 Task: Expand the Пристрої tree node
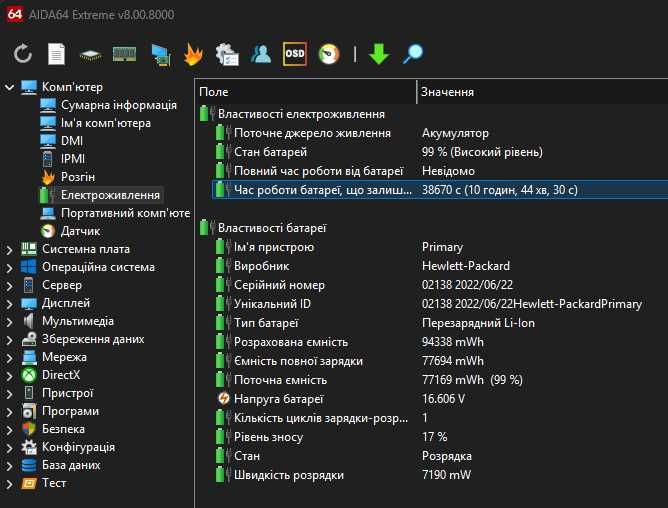pyautogui.click(x=9, y=393)
